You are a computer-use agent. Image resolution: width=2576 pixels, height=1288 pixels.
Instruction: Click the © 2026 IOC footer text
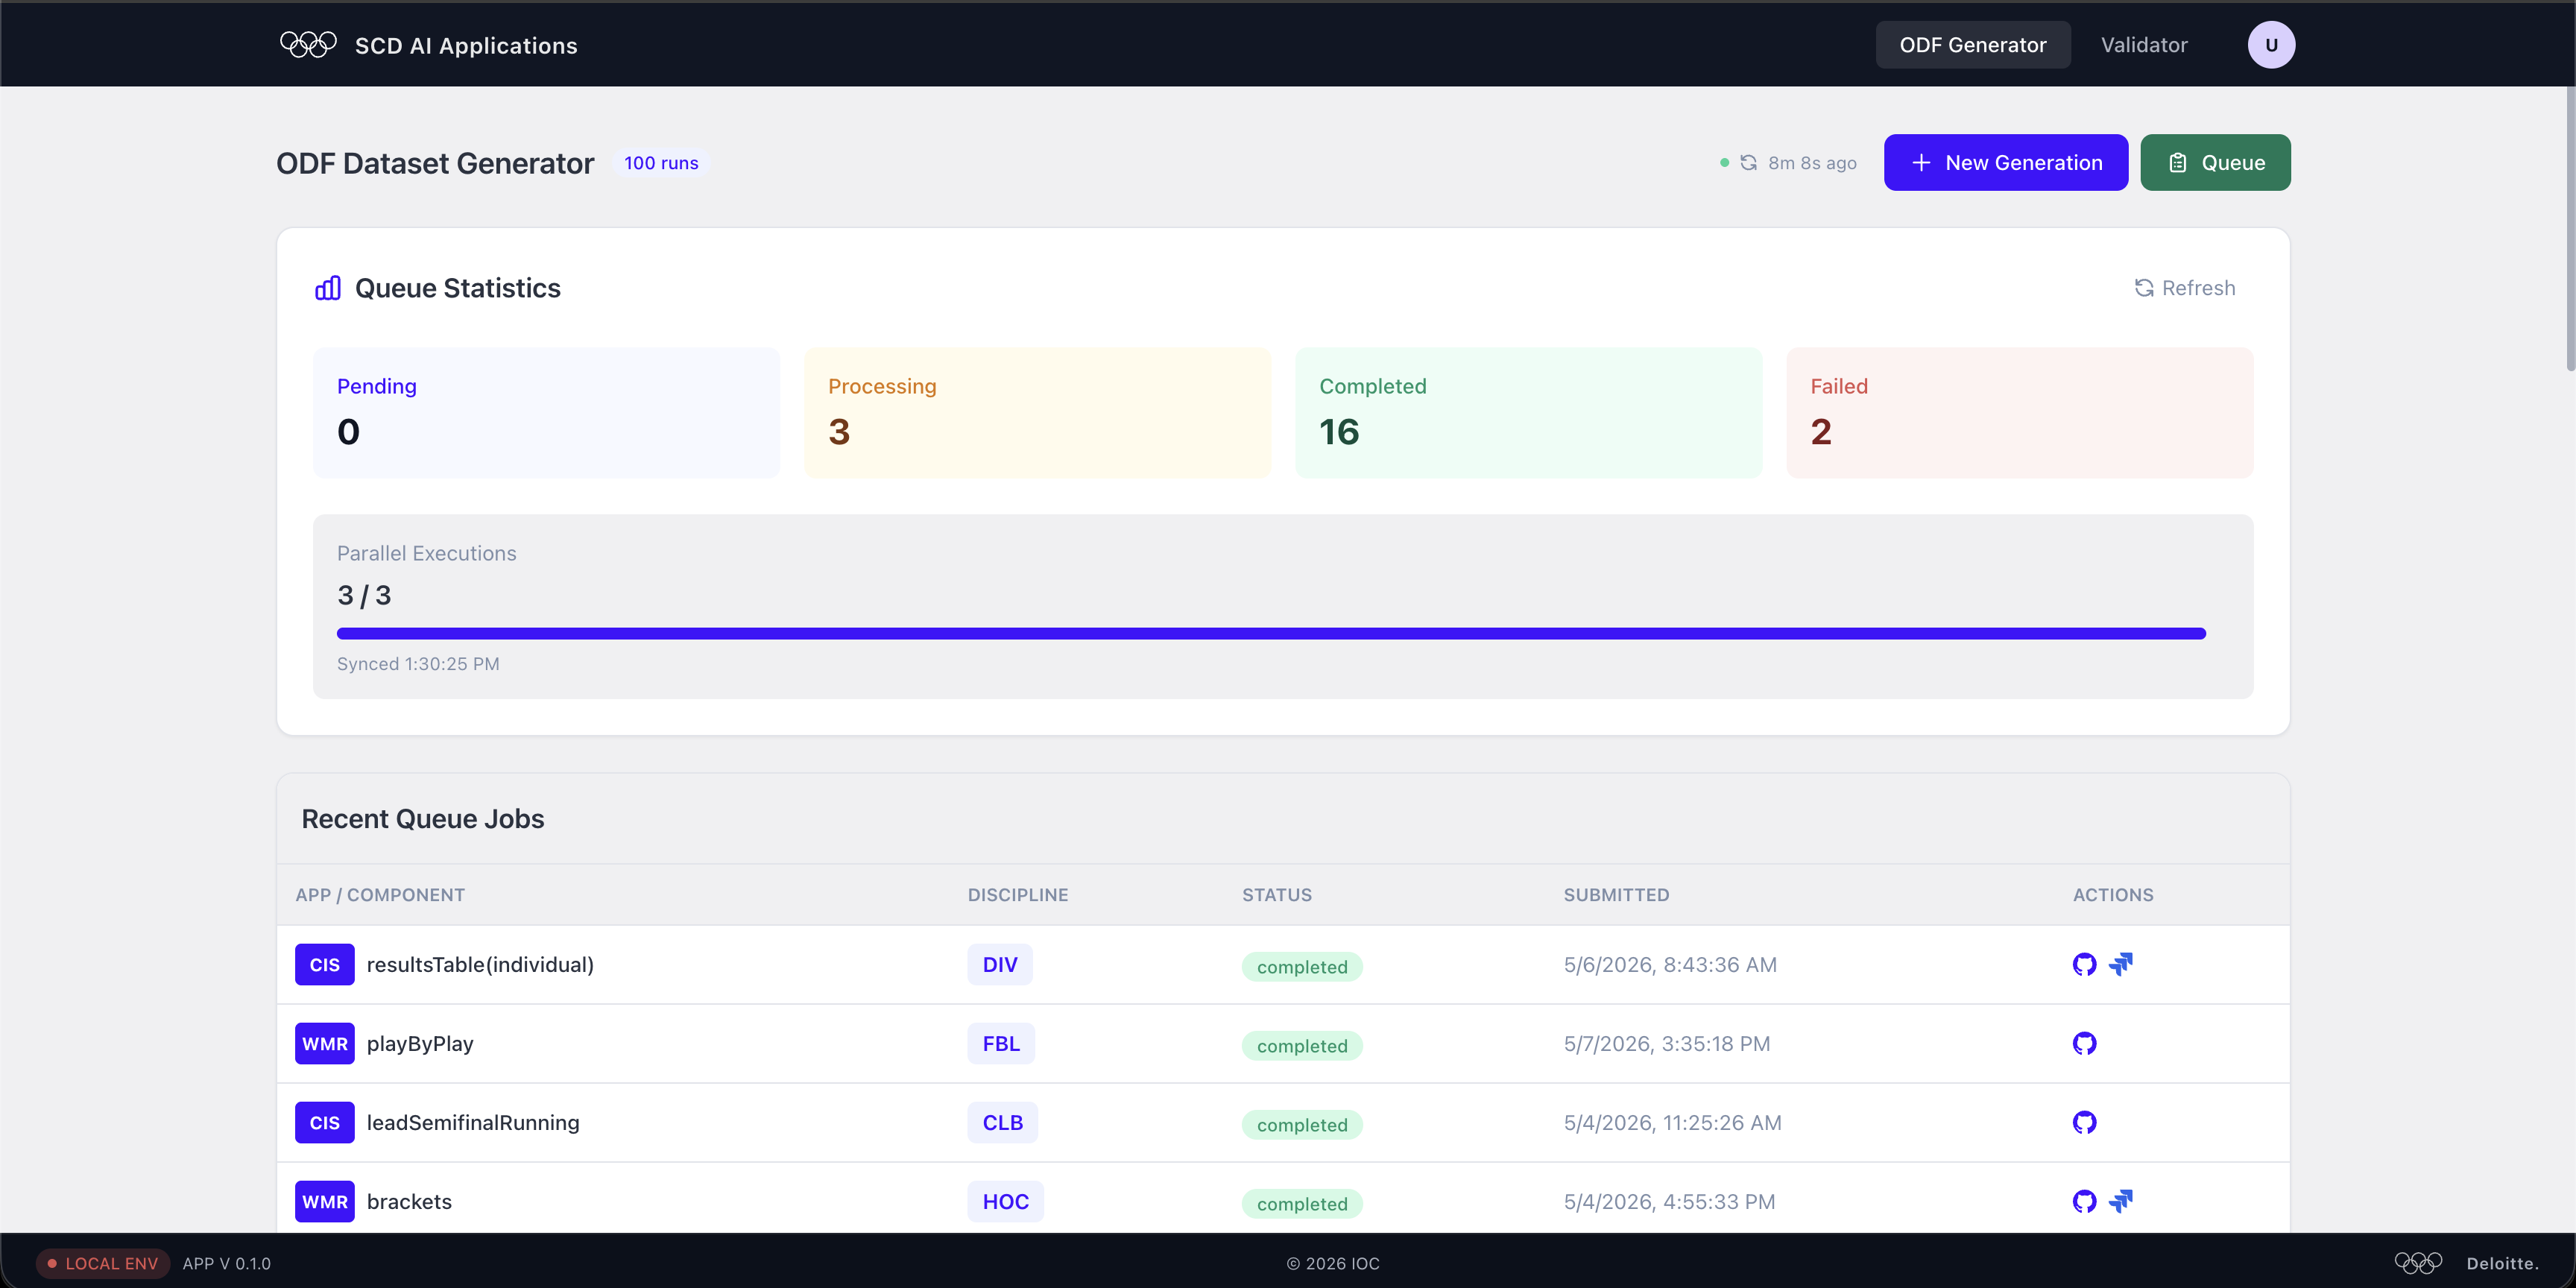point(1333,1263)
